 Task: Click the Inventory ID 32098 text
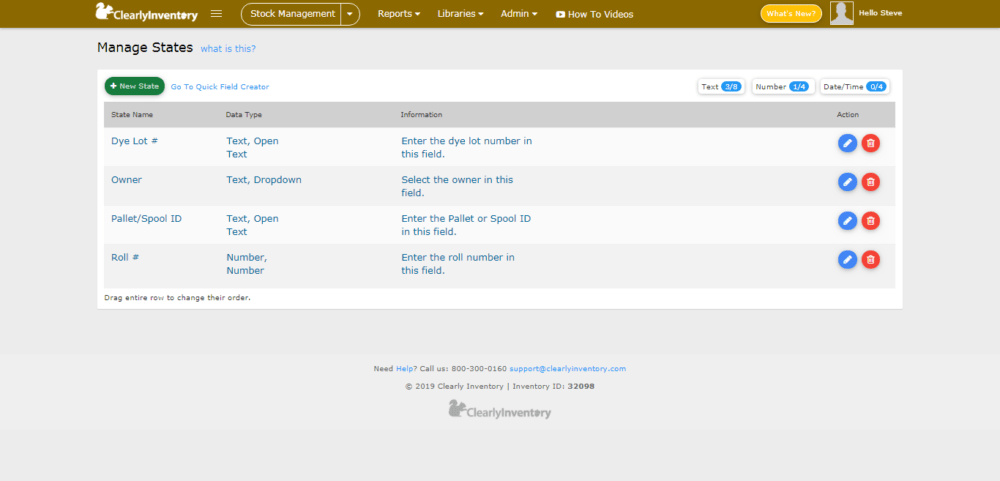[554, 386]
